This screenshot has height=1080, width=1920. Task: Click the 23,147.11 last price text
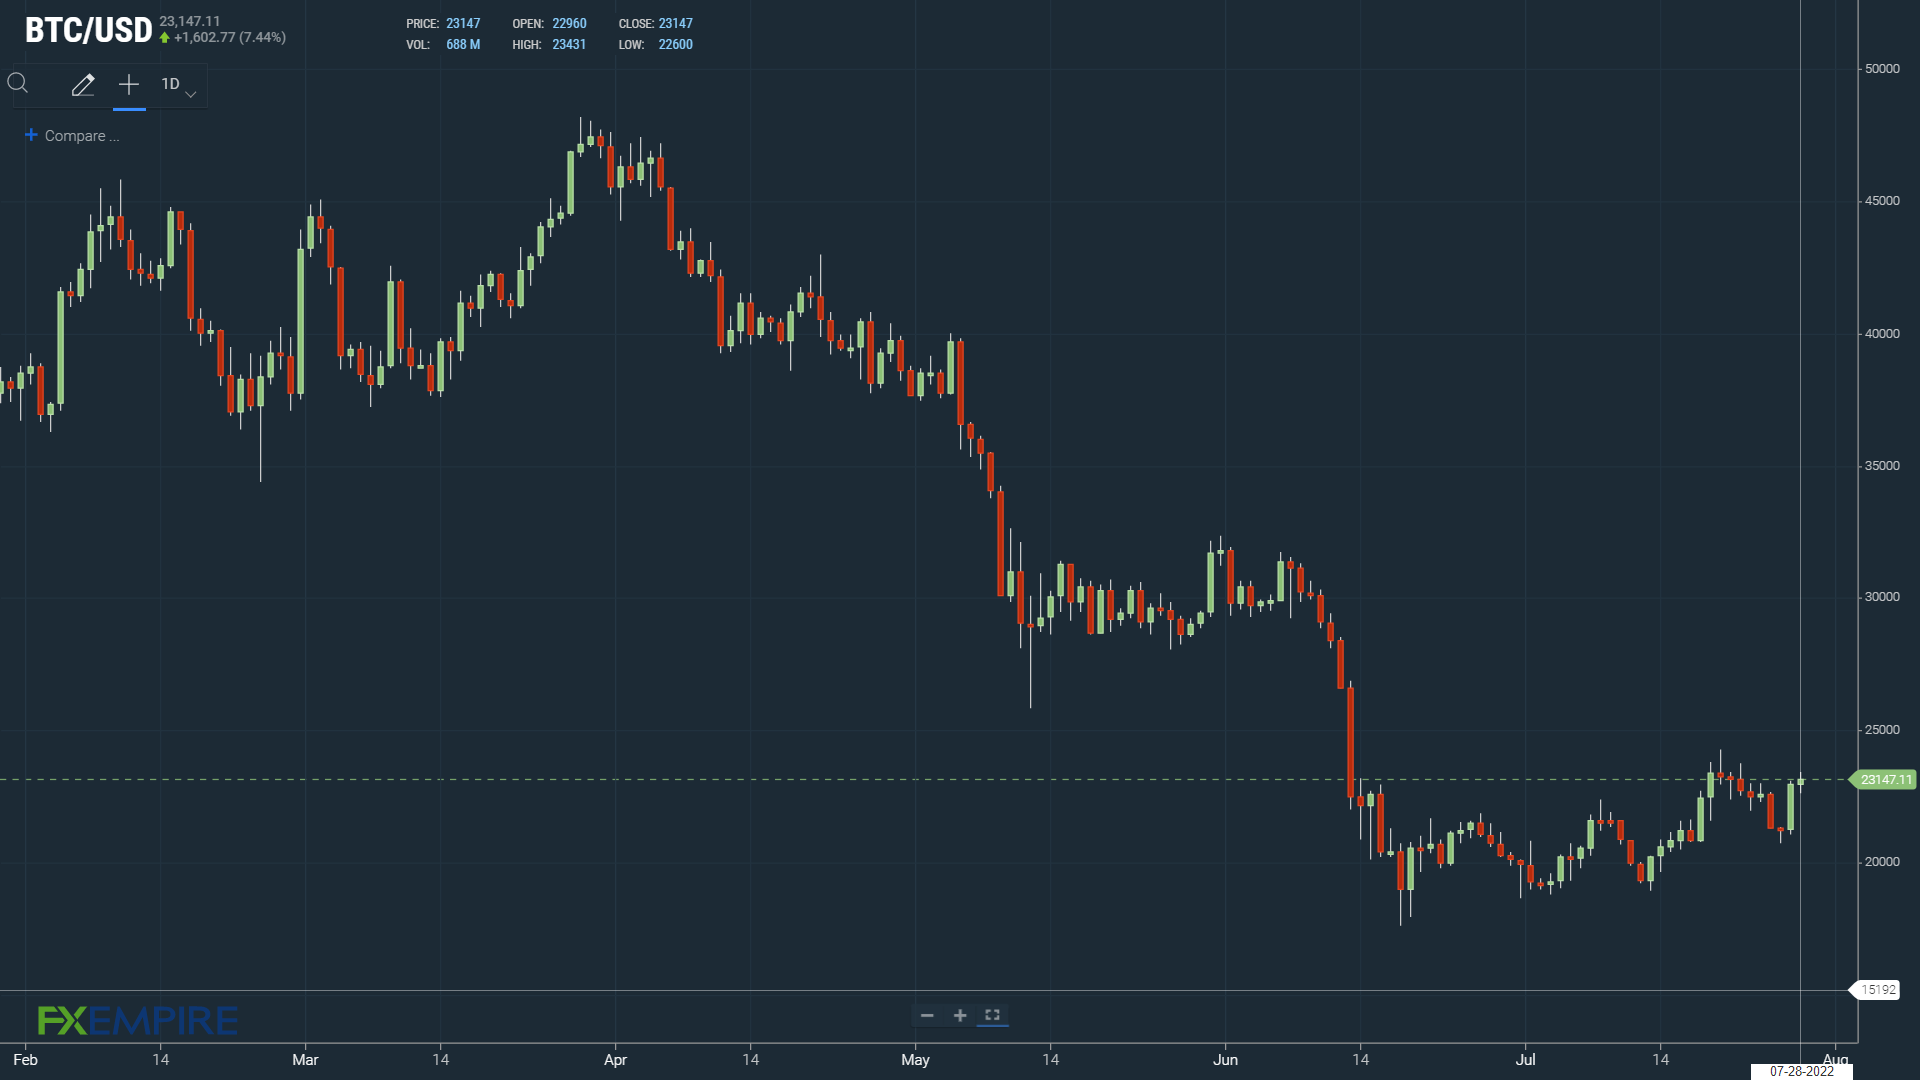coord(190,21)
